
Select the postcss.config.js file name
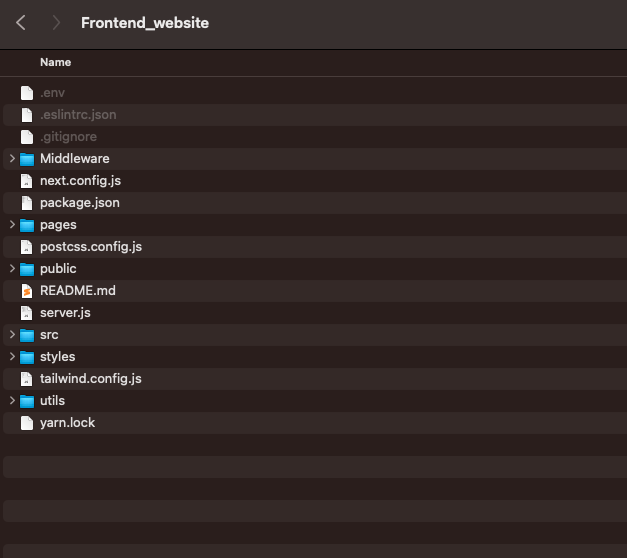(91, 247)
